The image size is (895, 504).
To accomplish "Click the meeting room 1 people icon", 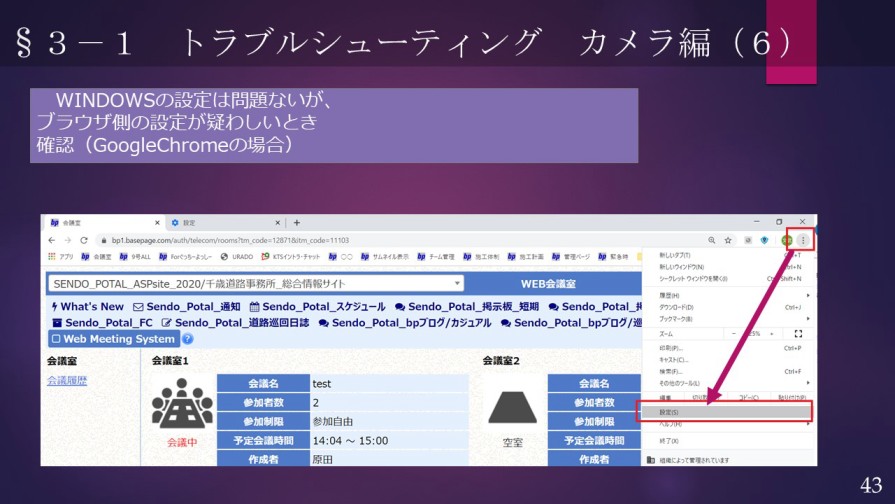I will [x=182, y=403].
